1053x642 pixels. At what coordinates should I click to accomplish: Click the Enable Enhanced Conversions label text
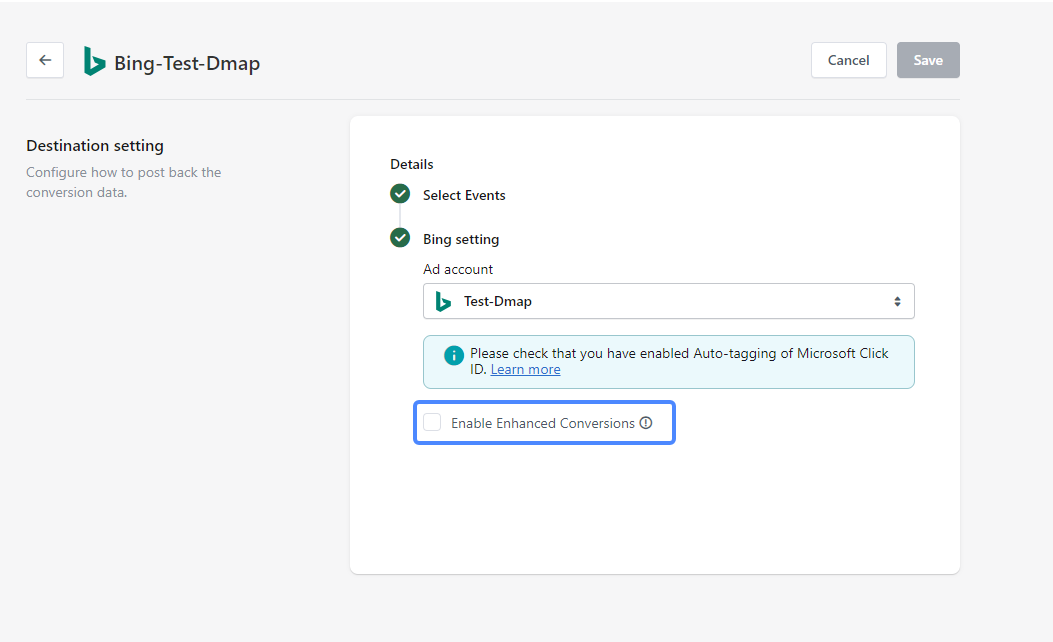[x=542, y=423]
